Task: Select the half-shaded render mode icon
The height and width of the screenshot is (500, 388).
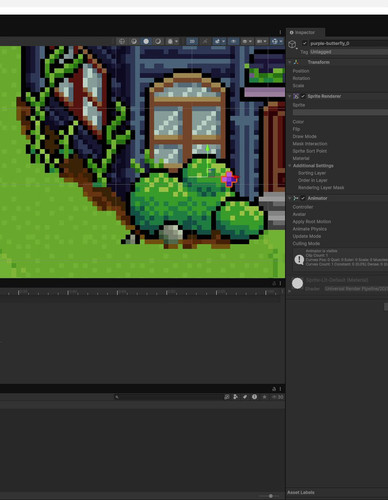Action: (158, 41)
